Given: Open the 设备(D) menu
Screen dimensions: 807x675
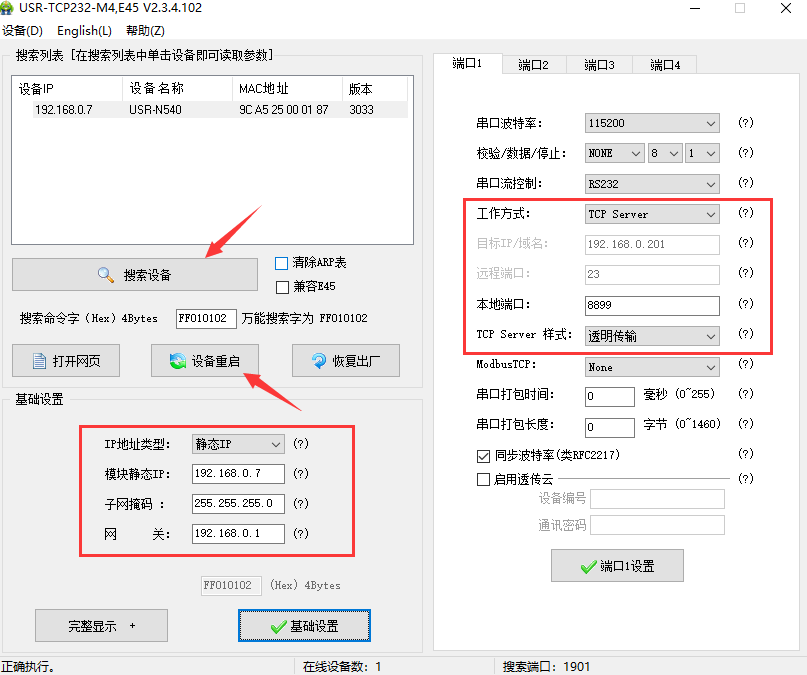Looking at the screenshot, I should tap(23, 31).
